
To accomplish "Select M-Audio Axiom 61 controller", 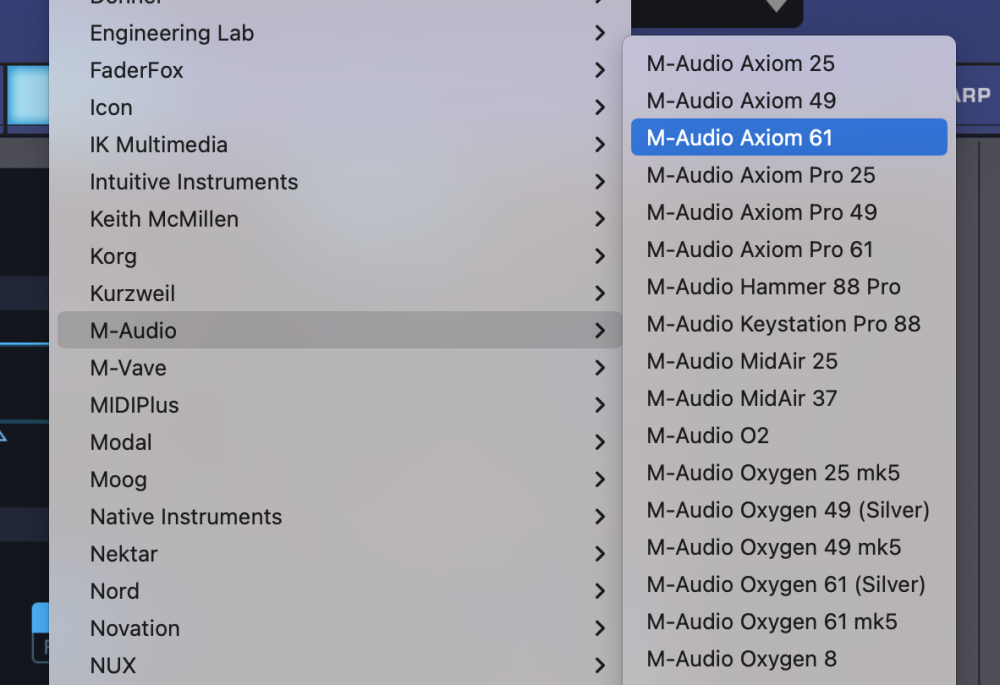I will [739, 138].
